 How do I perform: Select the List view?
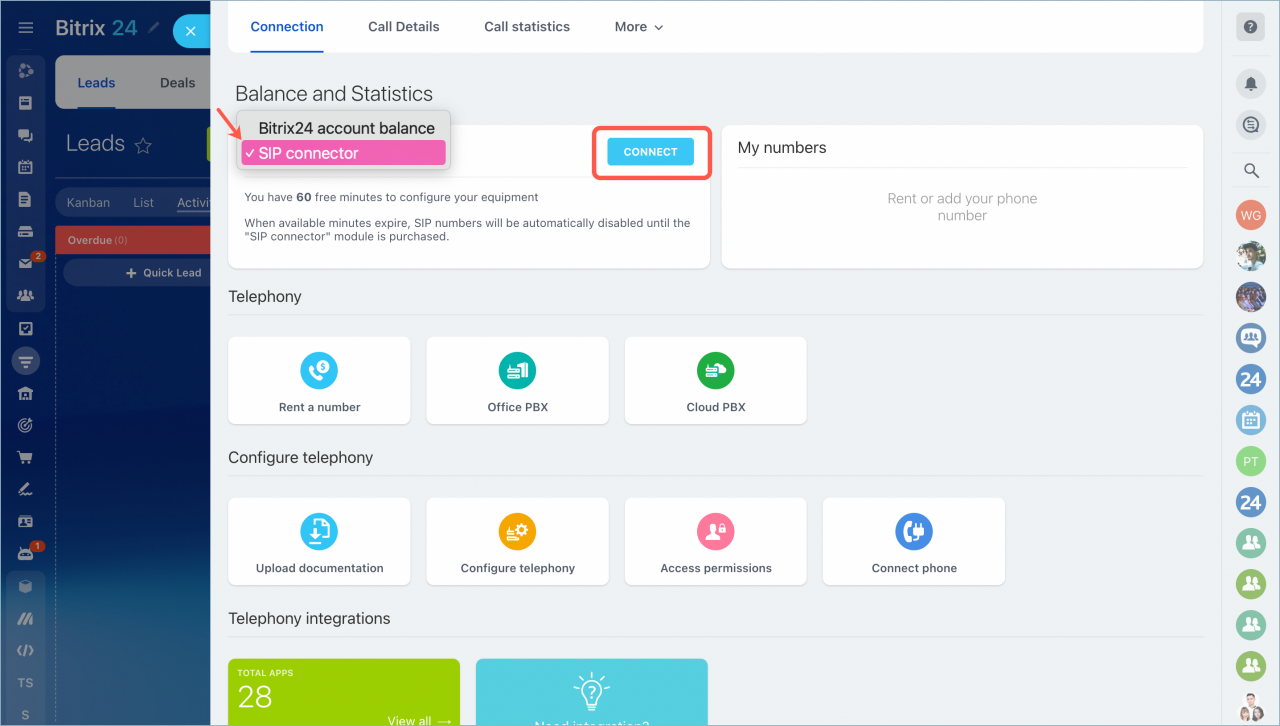click(x=144, y=202)
